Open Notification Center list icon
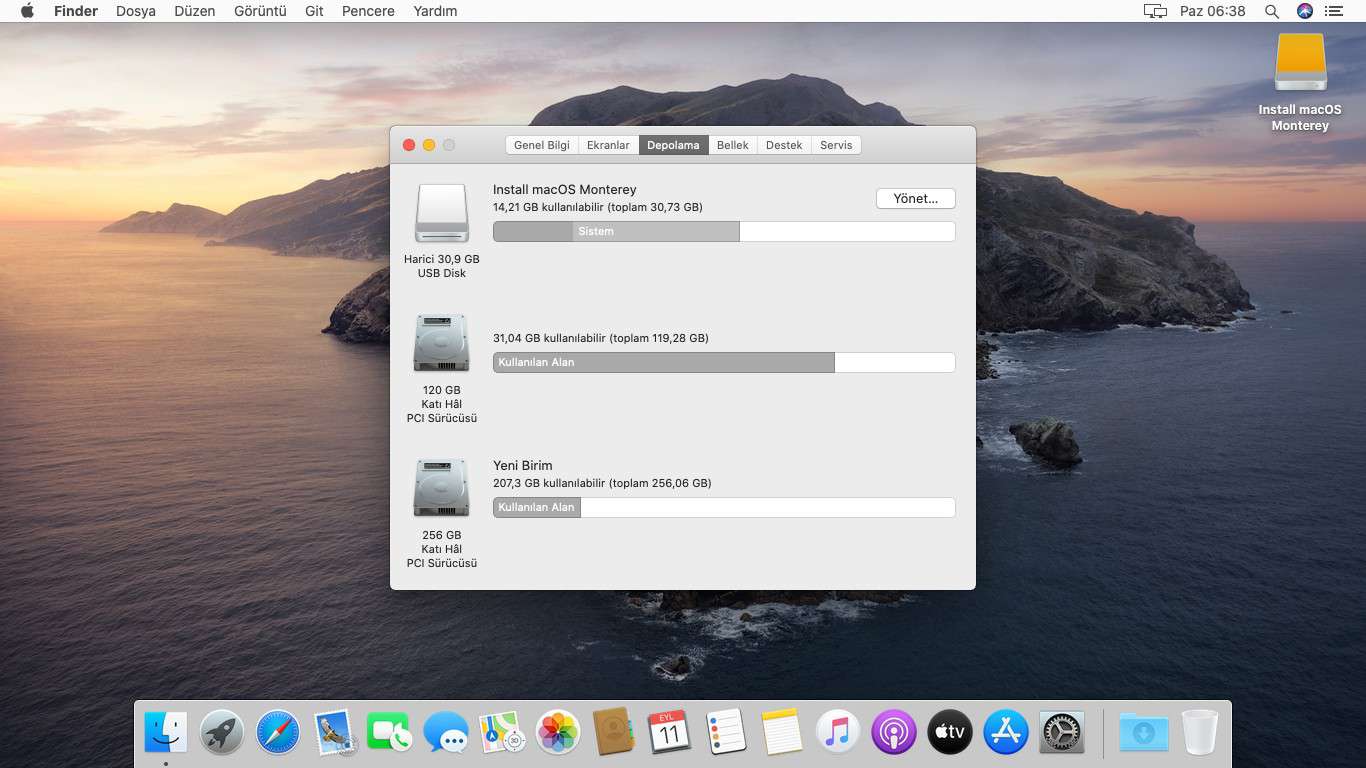The height and width of the screenshot is (768, 1366). click(1334, 11)
